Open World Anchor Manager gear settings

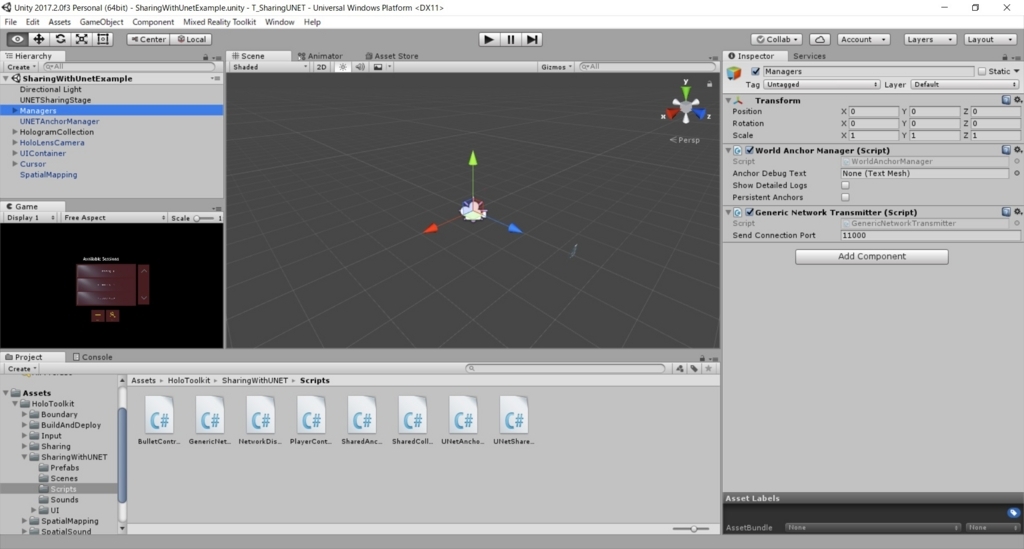coord(1017,149)
